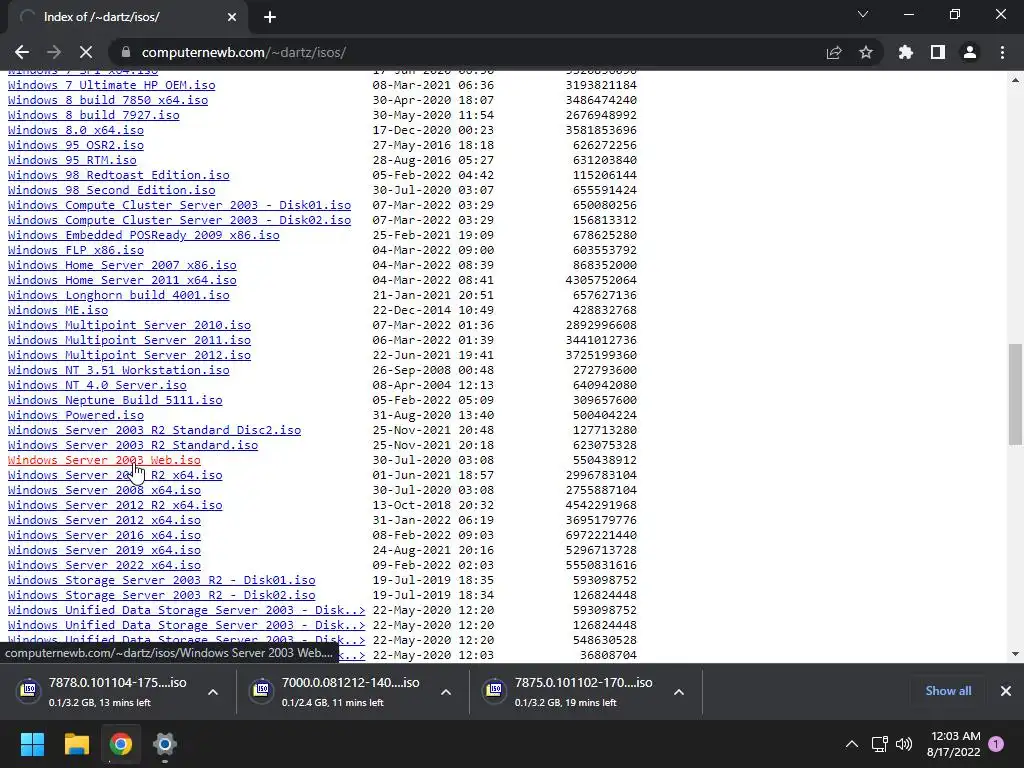Open the Chrome profile avatar
The image size is (1024, 768).
(x=970, y=52)
